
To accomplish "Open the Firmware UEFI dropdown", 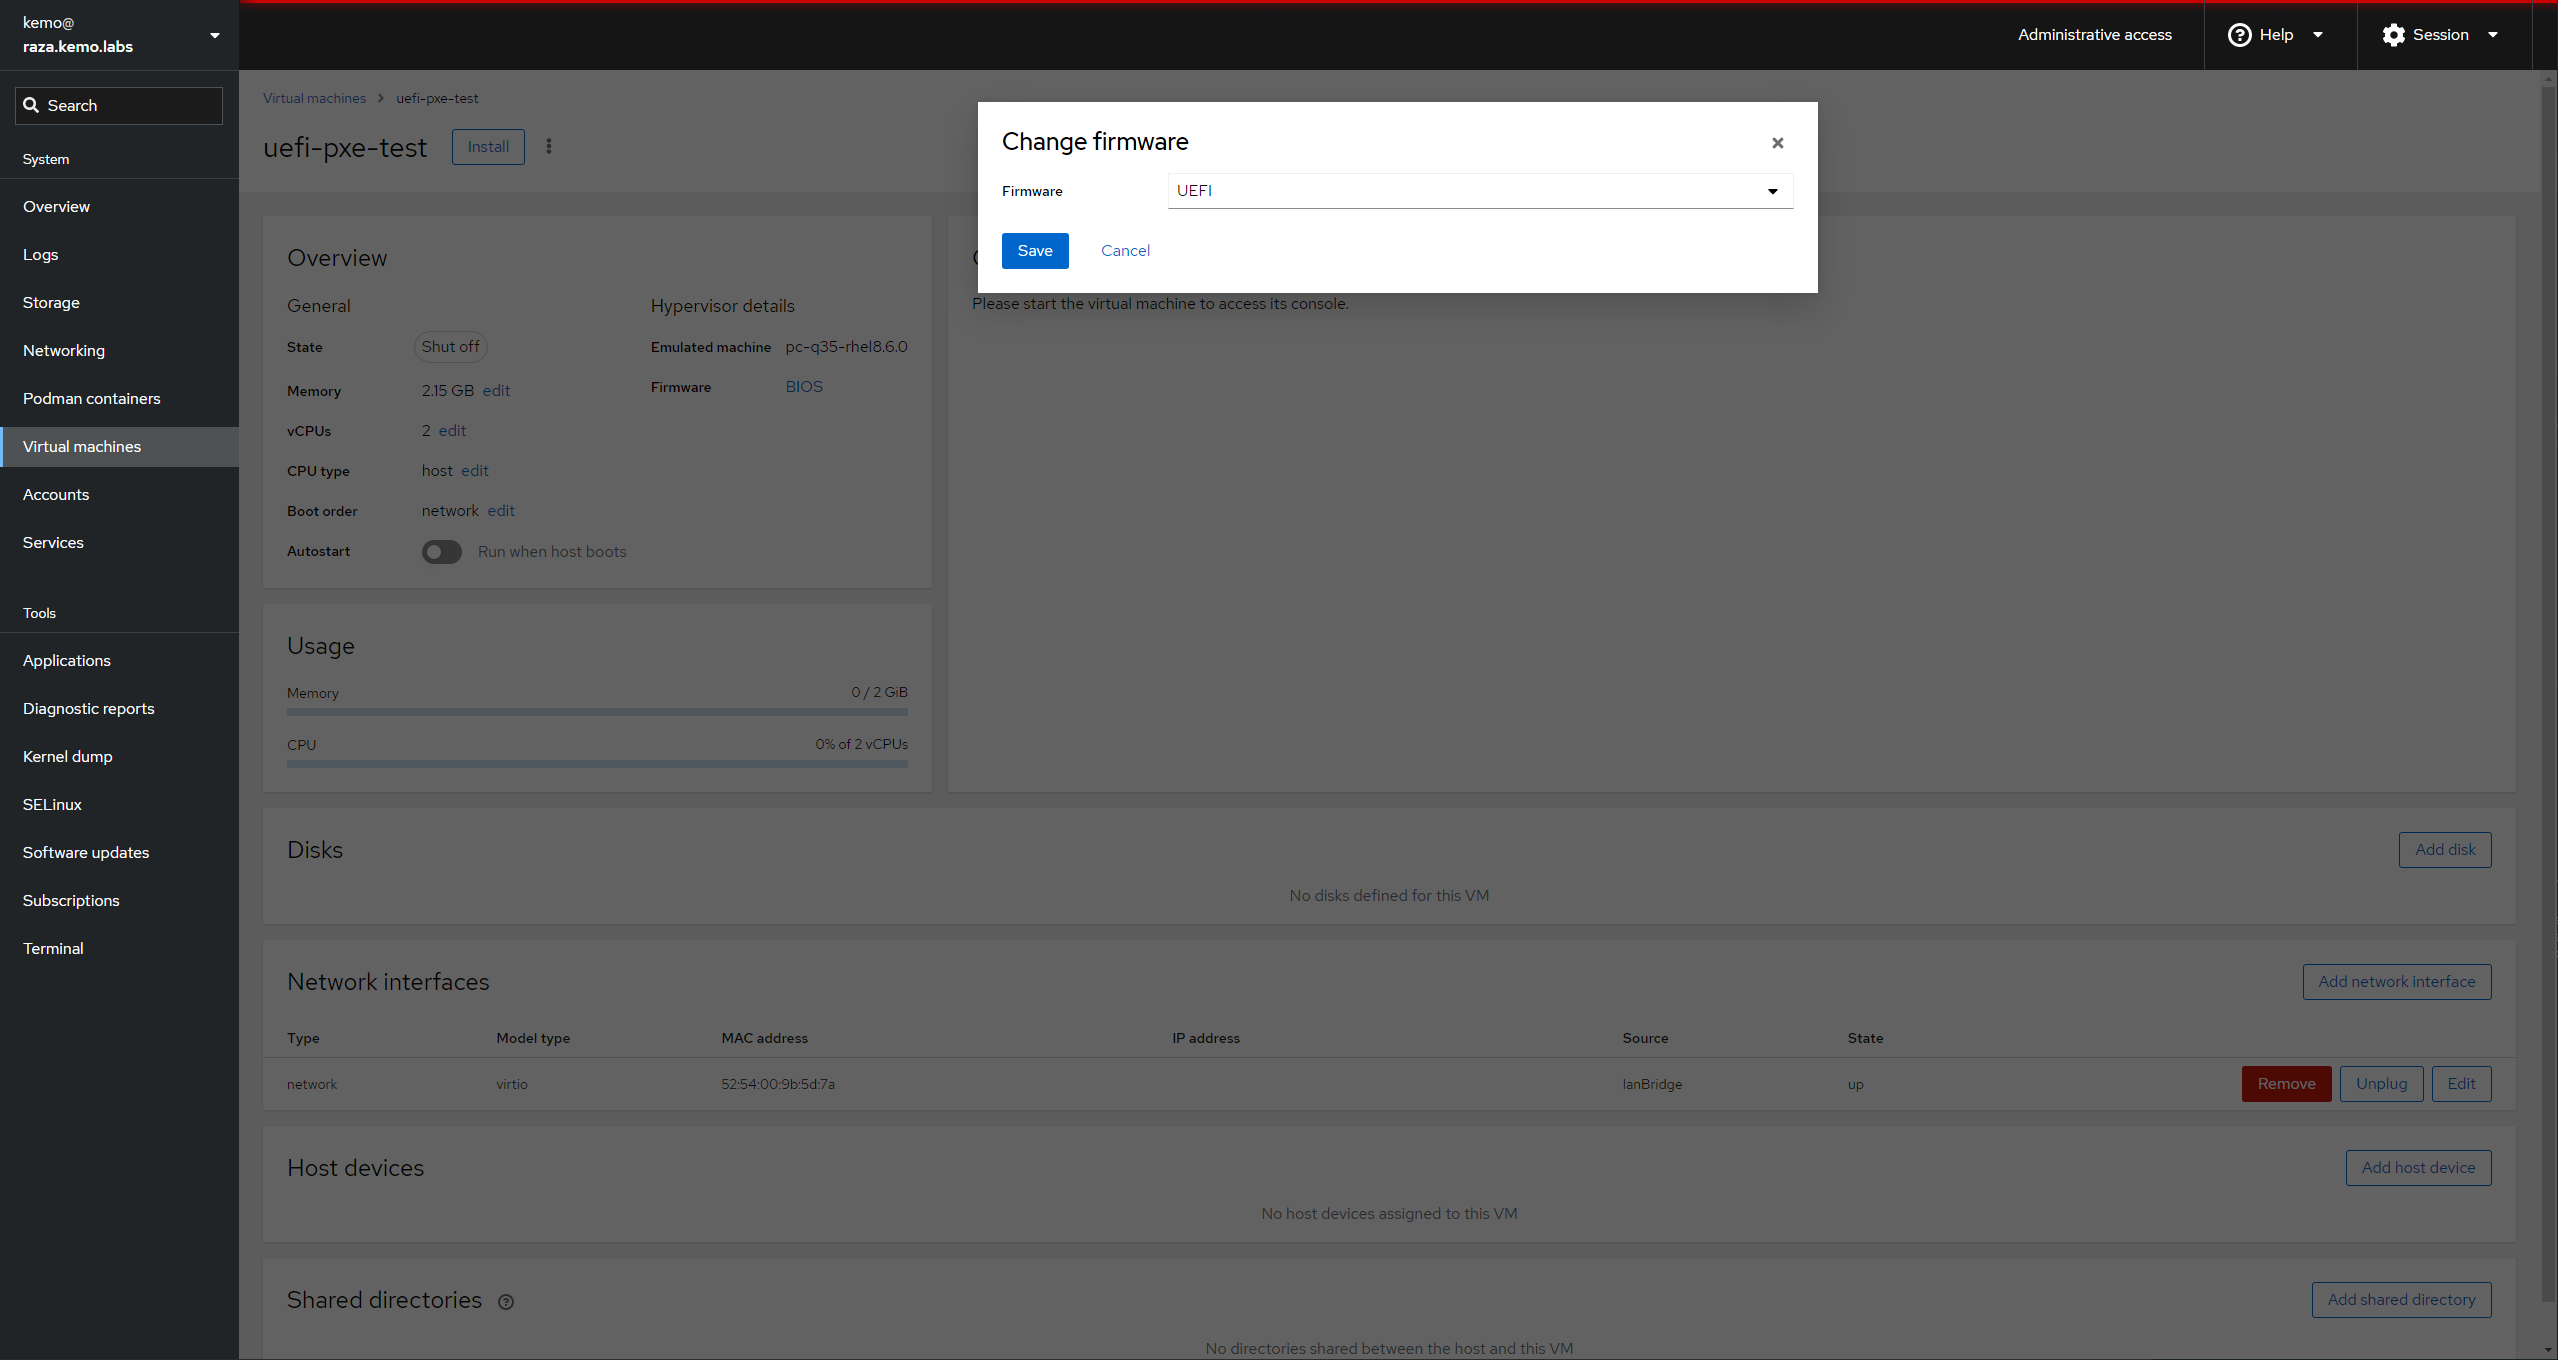I will click(x=1479, y=191).
